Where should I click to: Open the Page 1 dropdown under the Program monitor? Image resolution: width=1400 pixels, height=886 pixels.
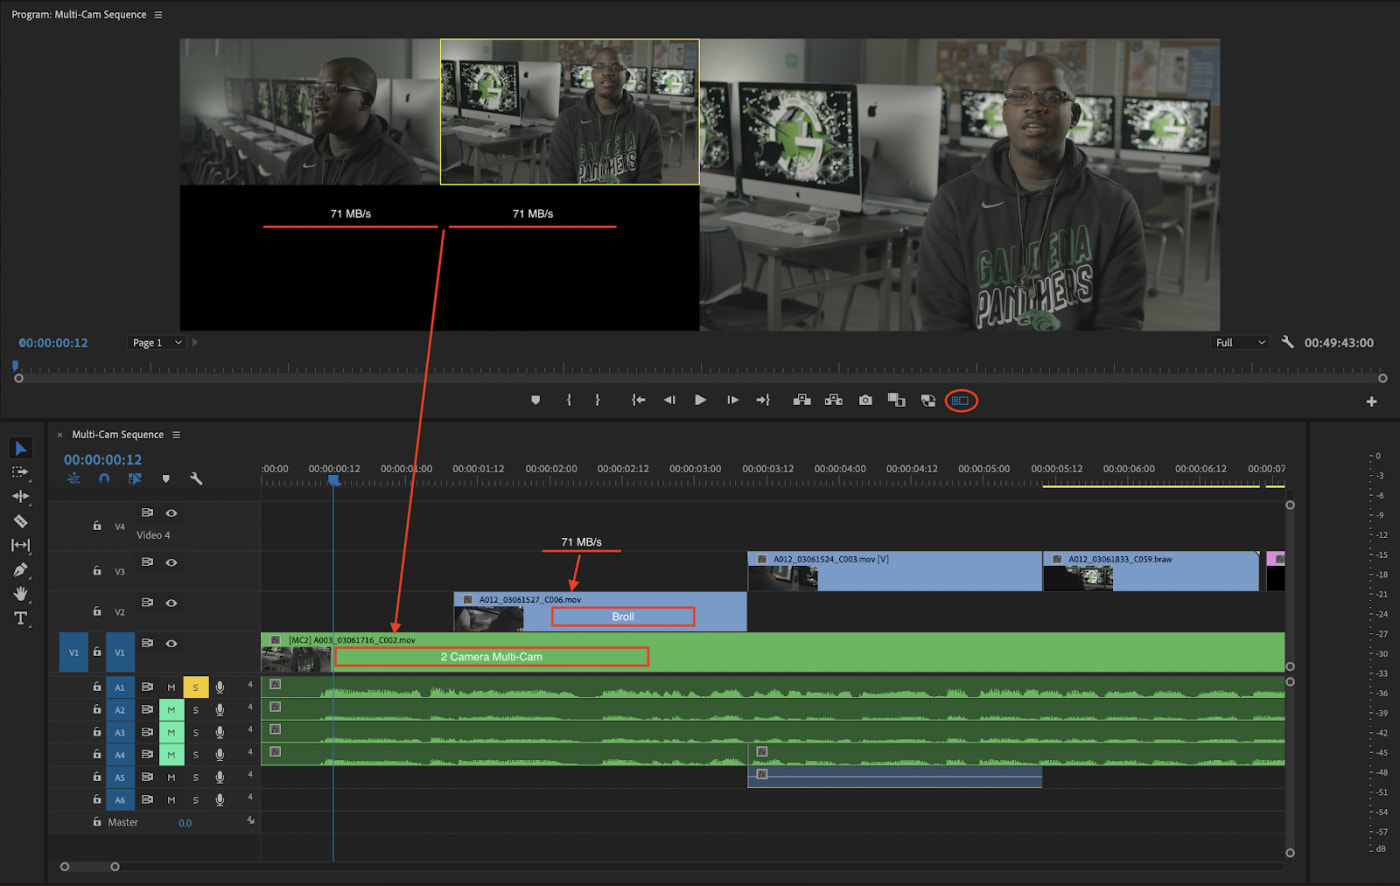(155, 342)
